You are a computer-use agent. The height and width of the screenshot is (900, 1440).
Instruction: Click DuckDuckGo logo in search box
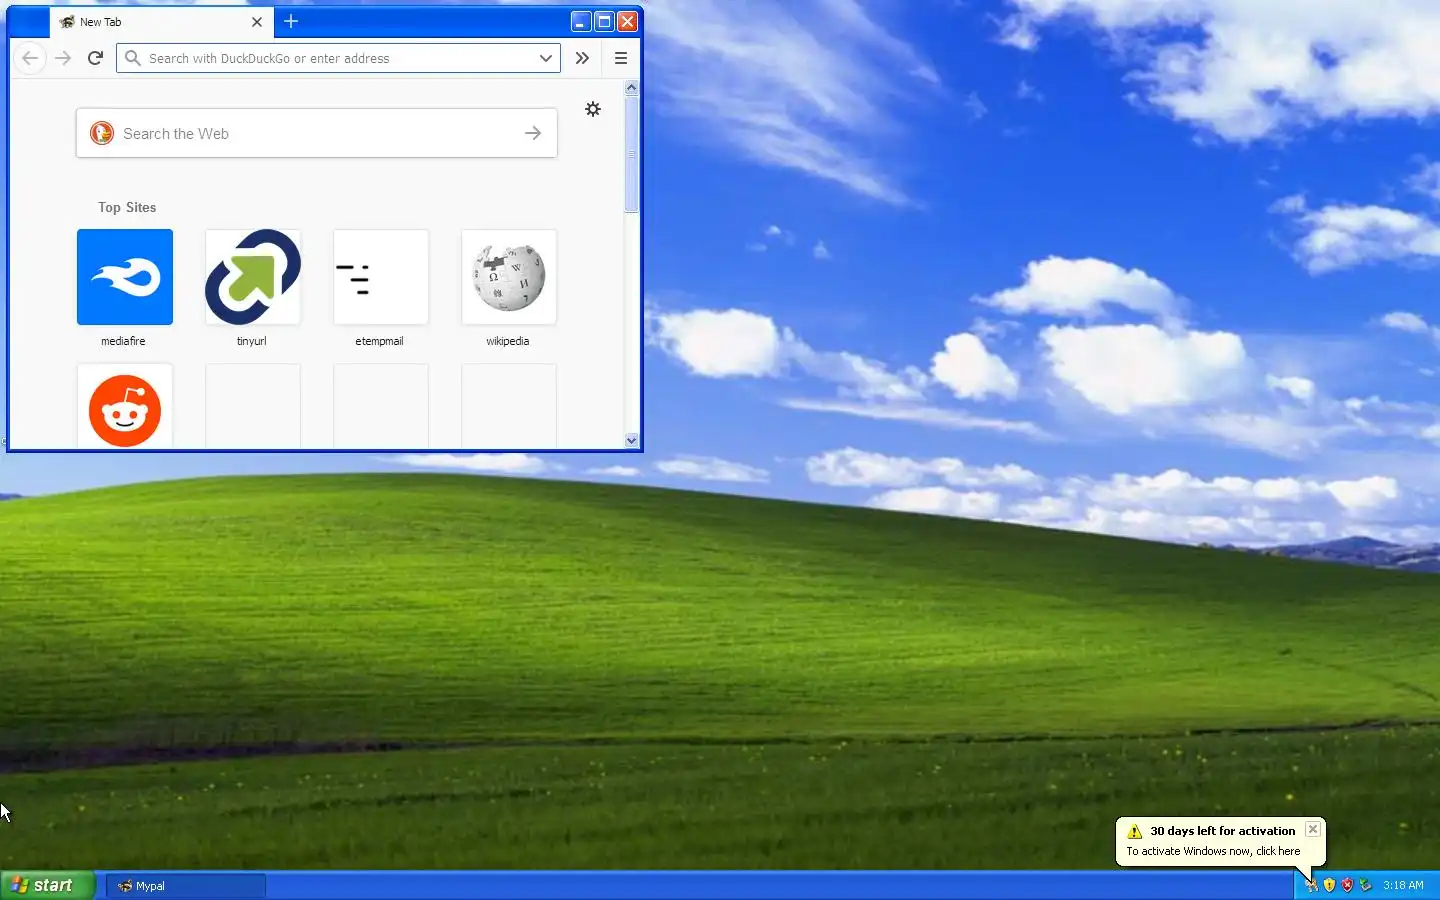tap(102, 133)
